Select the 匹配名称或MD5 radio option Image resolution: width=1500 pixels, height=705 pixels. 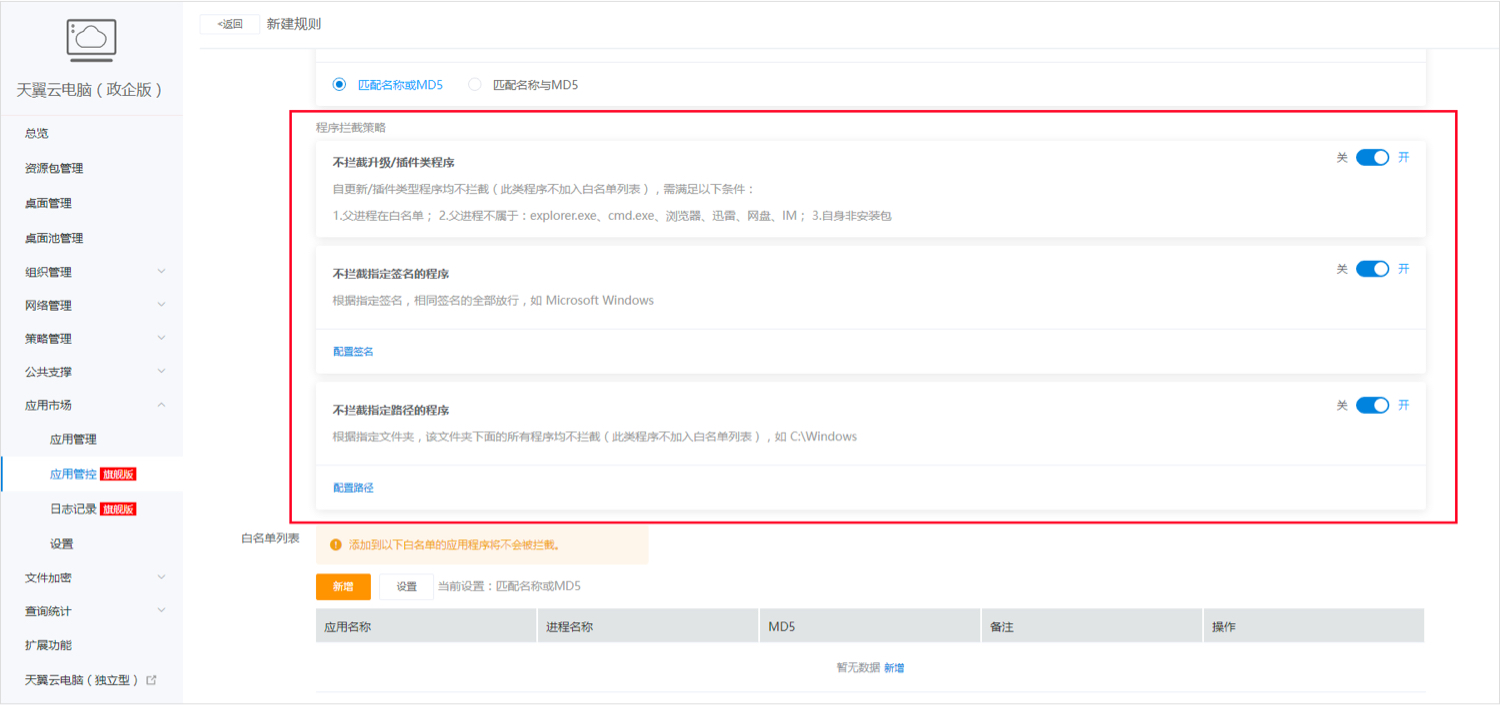coord(338,84)
